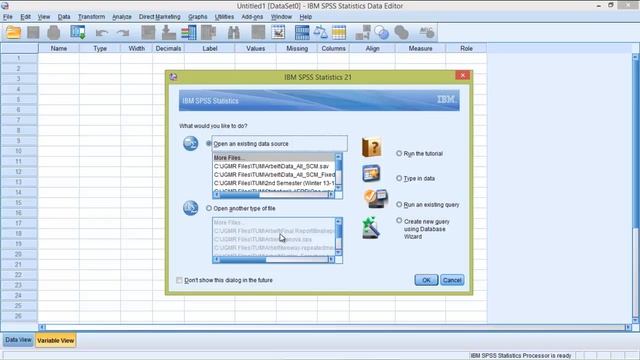Viewport: 640px width, 360px height.
Task: Open the Analyze menu
Action: [122, 17]
